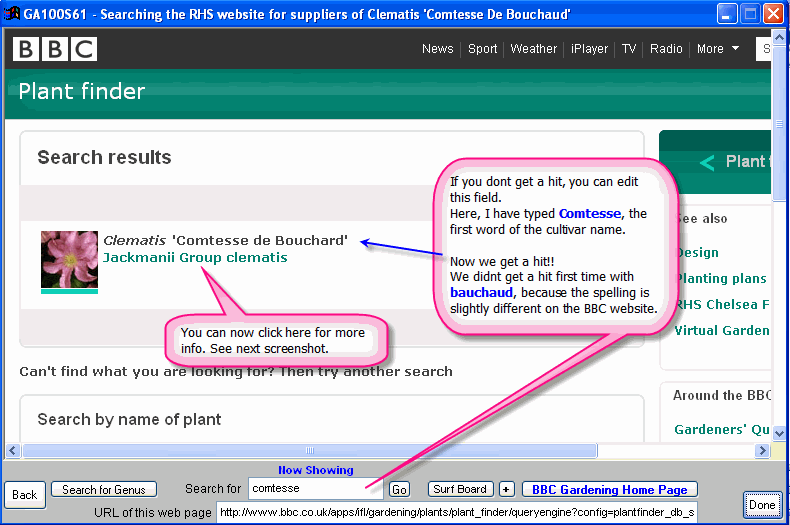Open the Weather link in BBC header
This screenshot has height=525, width=790.
coord(534,49)
